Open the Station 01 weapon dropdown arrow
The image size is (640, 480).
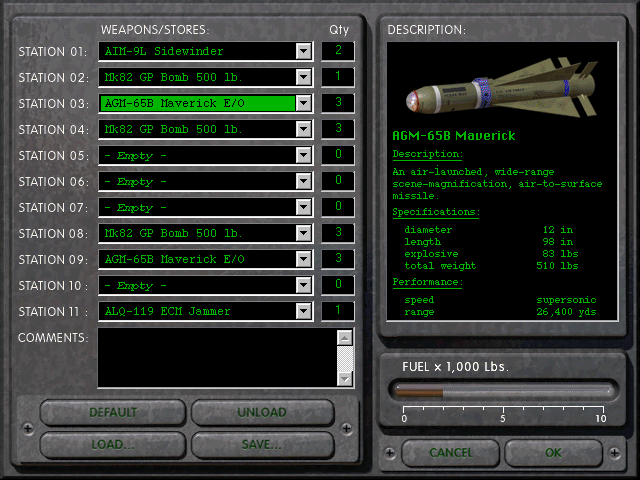pos(304,51)
